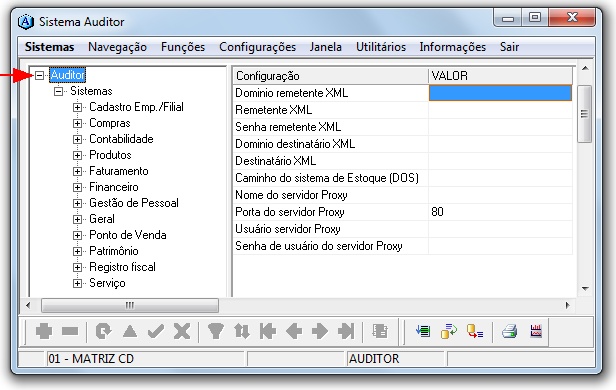616x390 pixels.
Task: Click the Sistema Auditor title bar logo
Action: (x=26, y=22)
